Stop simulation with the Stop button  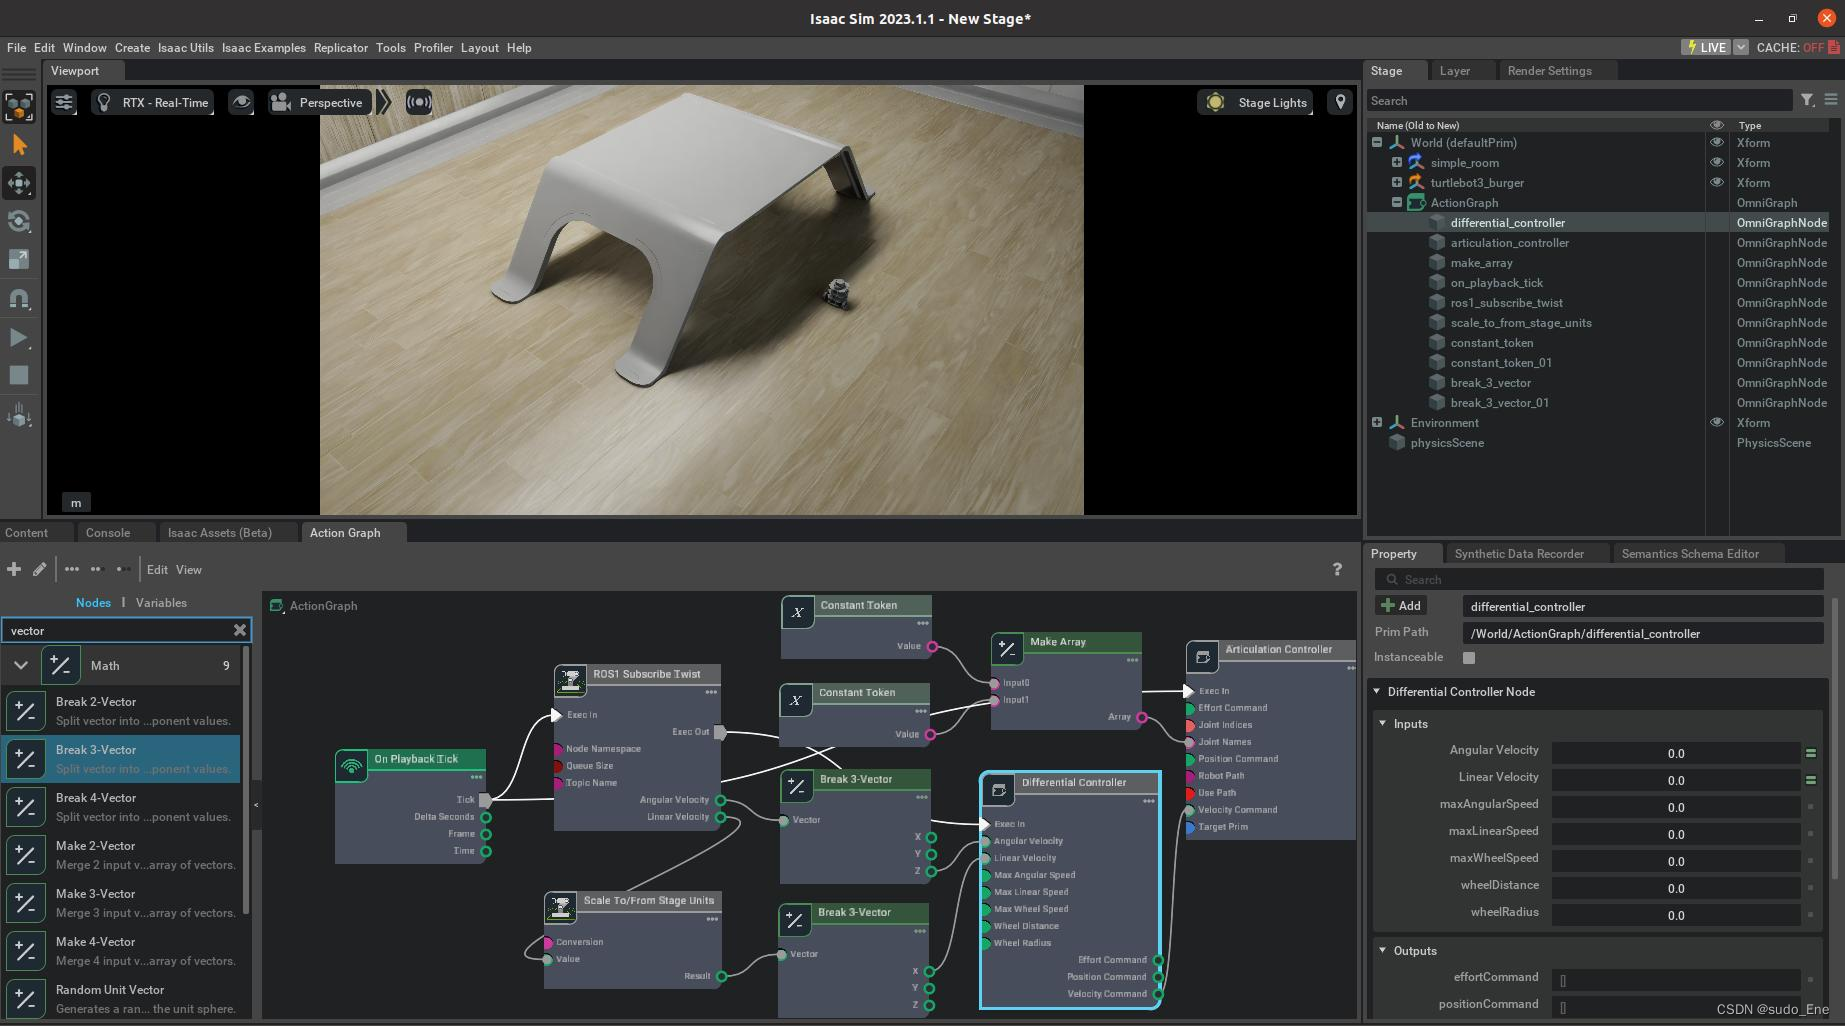[19, 375]
